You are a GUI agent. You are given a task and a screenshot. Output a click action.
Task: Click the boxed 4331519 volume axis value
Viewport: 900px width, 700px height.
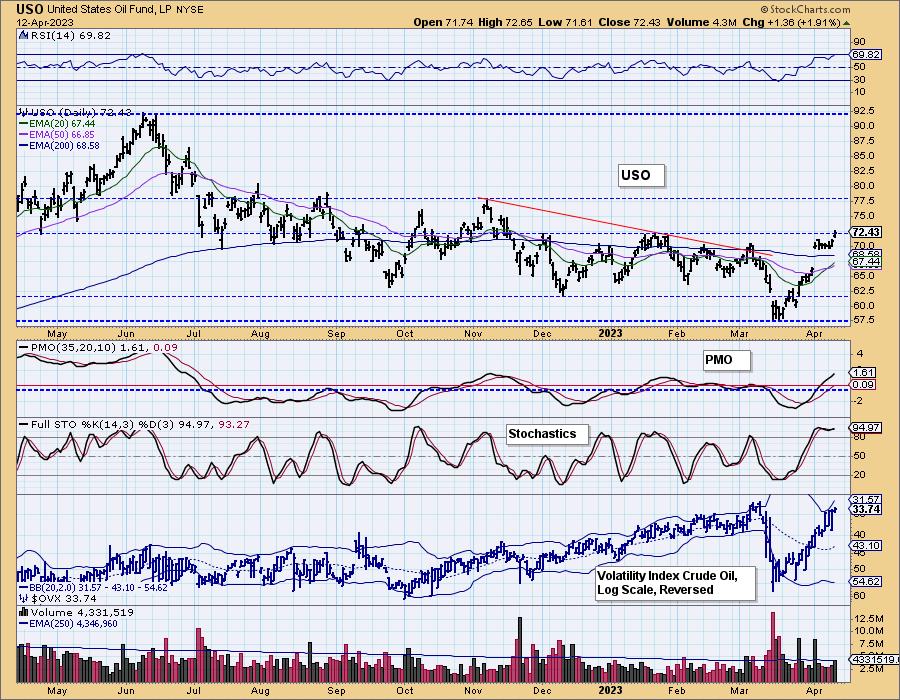(873, 660)
